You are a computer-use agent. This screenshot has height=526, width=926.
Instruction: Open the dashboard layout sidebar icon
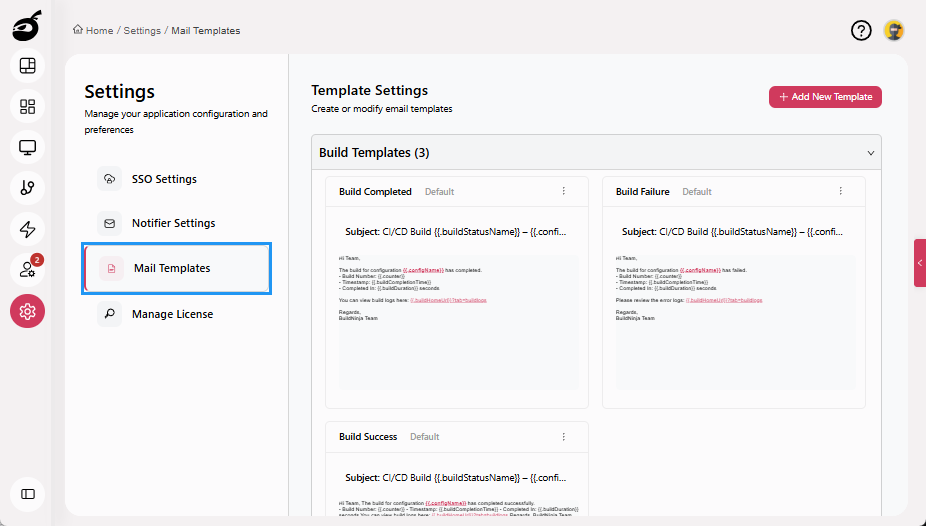27,66
